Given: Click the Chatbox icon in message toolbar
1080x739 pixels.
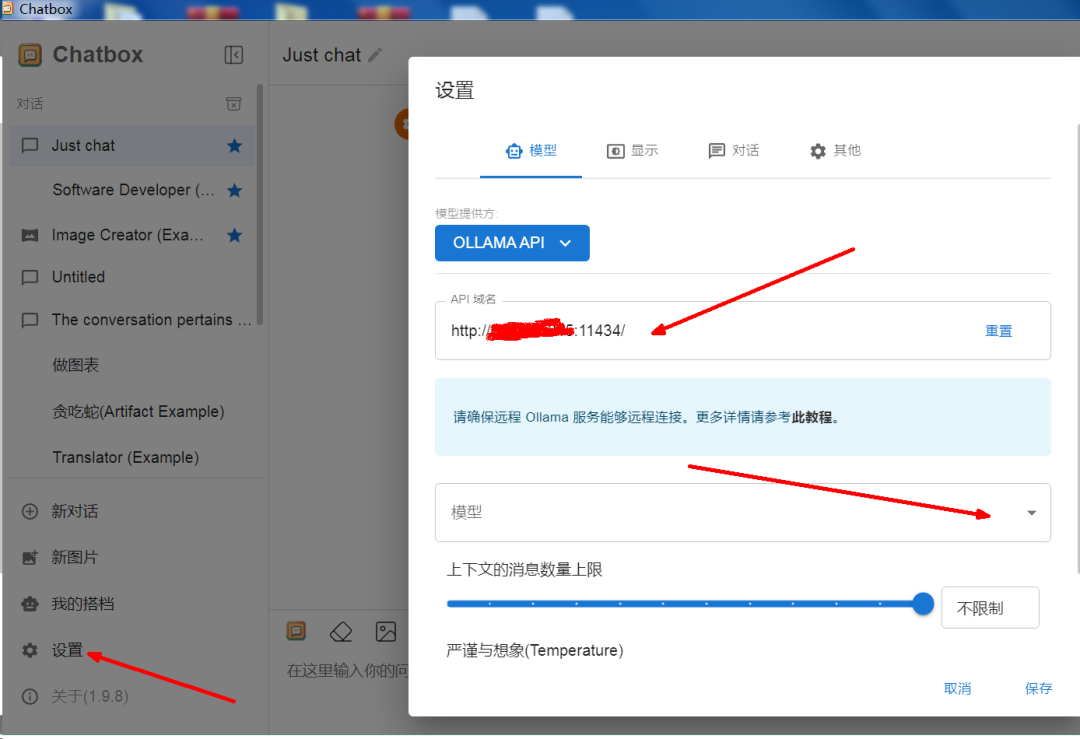Looking at the screenshot, I should (296, 631).
